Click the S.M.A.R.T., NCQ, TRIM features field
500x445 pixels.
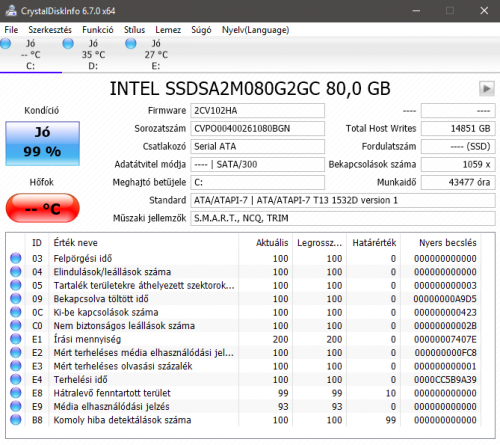pyautogui.click(x=343, y=219)
